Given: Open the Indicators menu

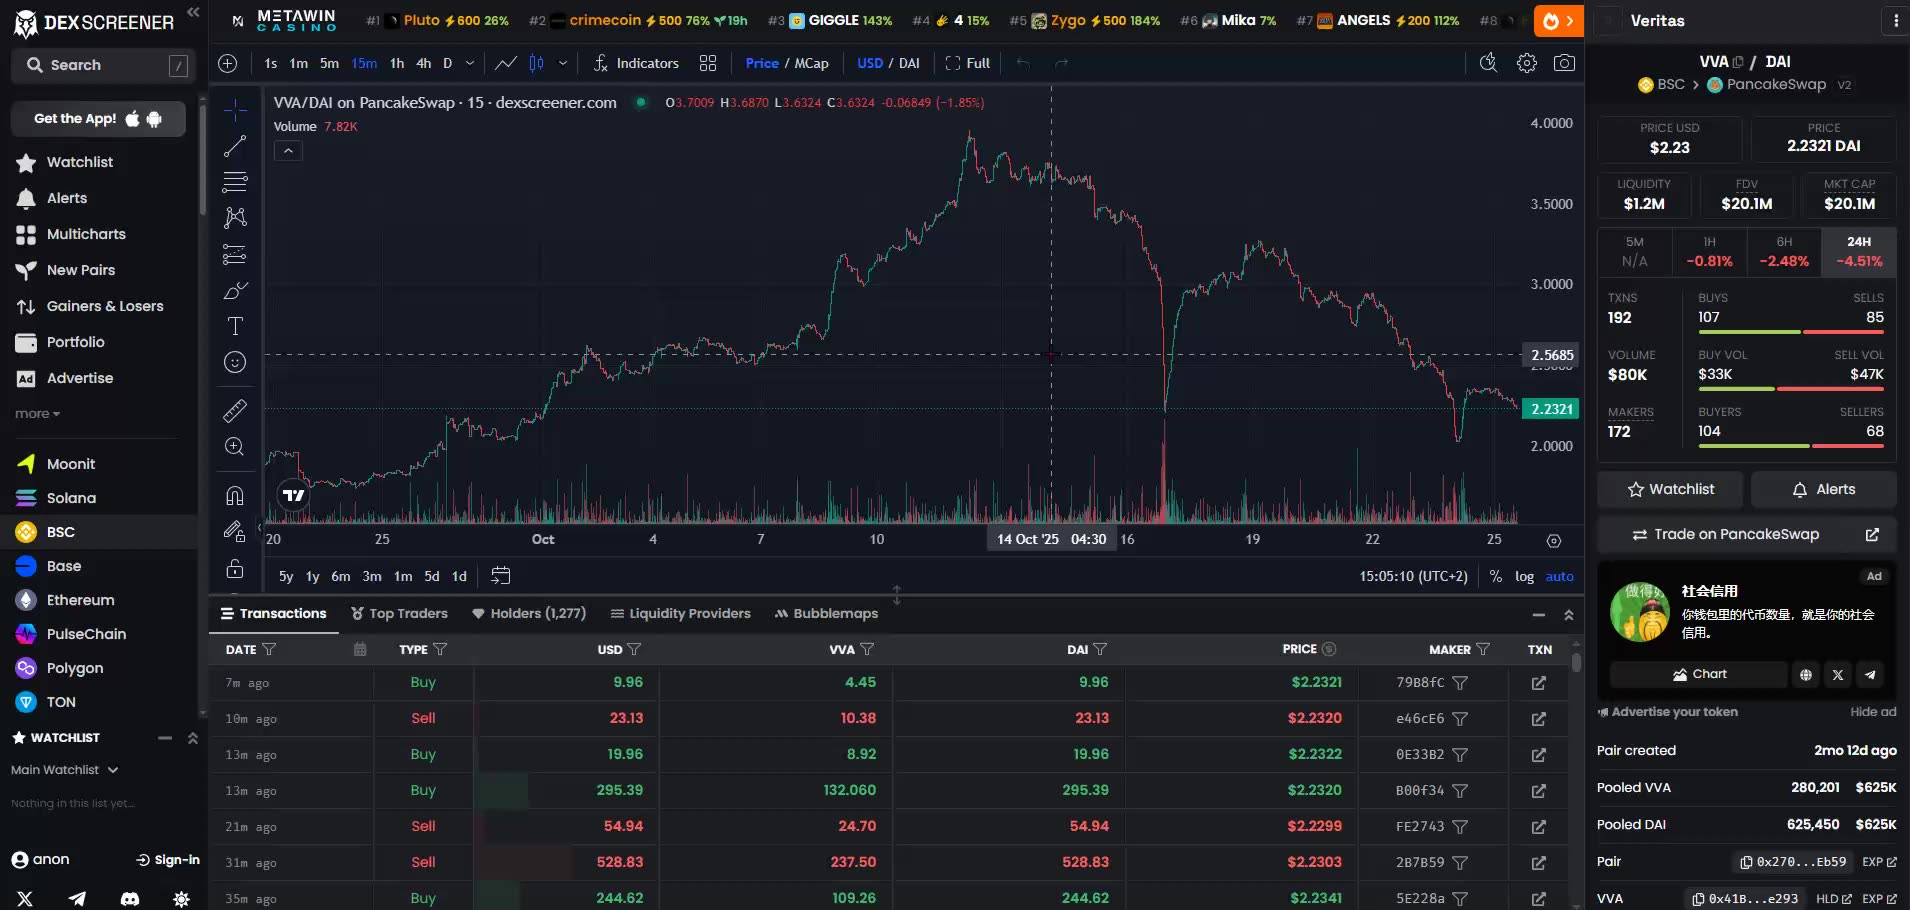Looking at the screenshot, I should [636, 63].
